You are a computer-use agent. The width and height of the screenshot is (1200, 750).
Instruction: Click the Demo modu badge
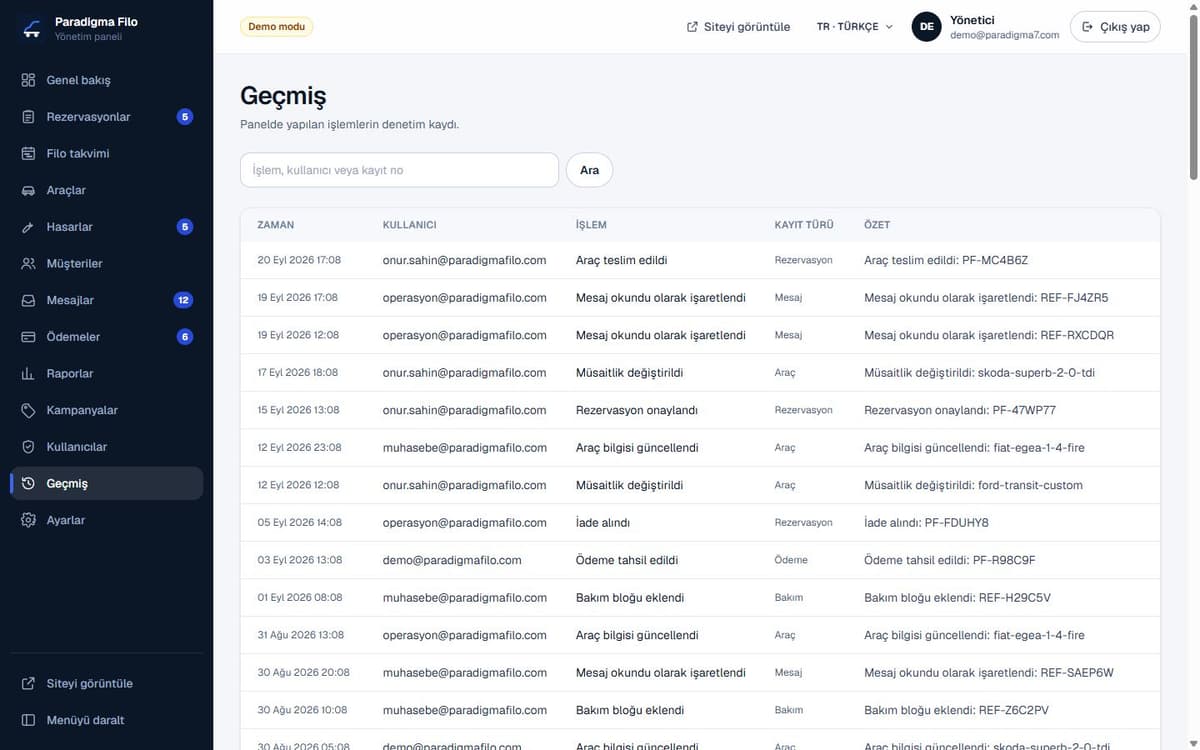[x=277, y=27]
